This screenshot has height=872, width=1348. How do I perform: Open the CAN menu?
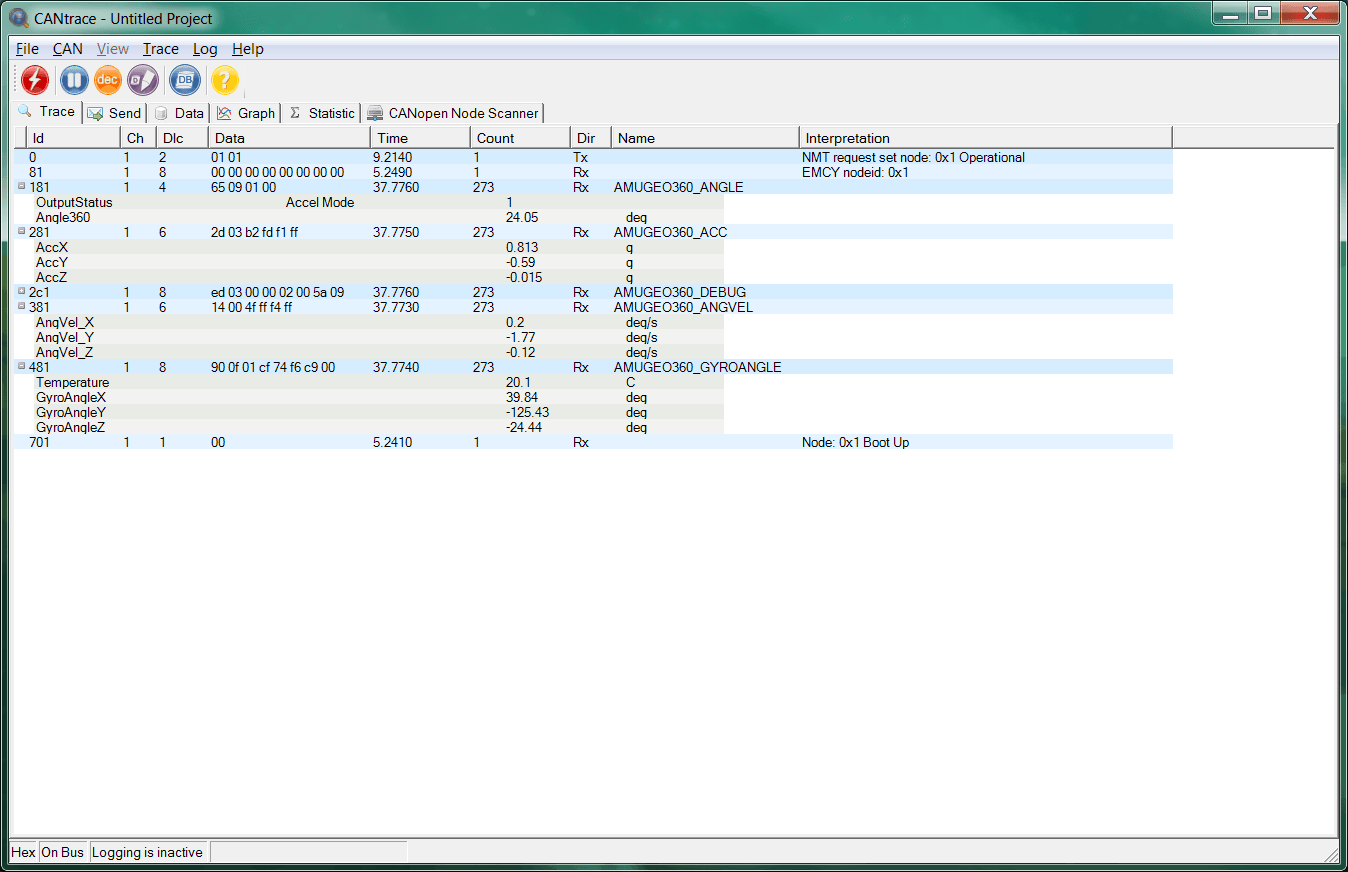68,49
